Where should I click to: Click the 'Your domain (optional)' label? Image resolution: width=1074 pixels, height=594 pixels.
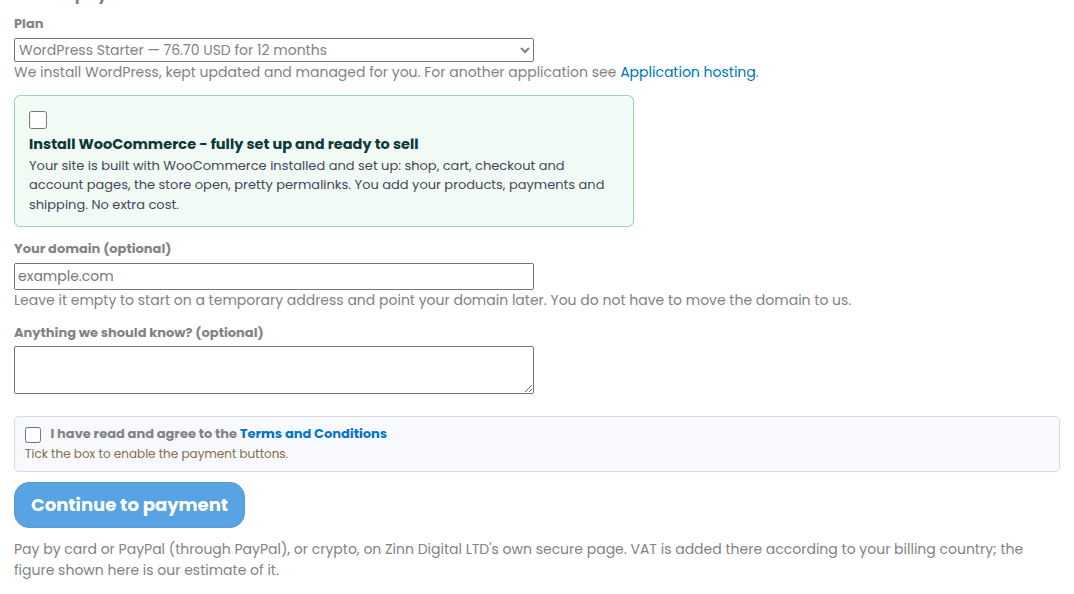click(x=92, y=249)
